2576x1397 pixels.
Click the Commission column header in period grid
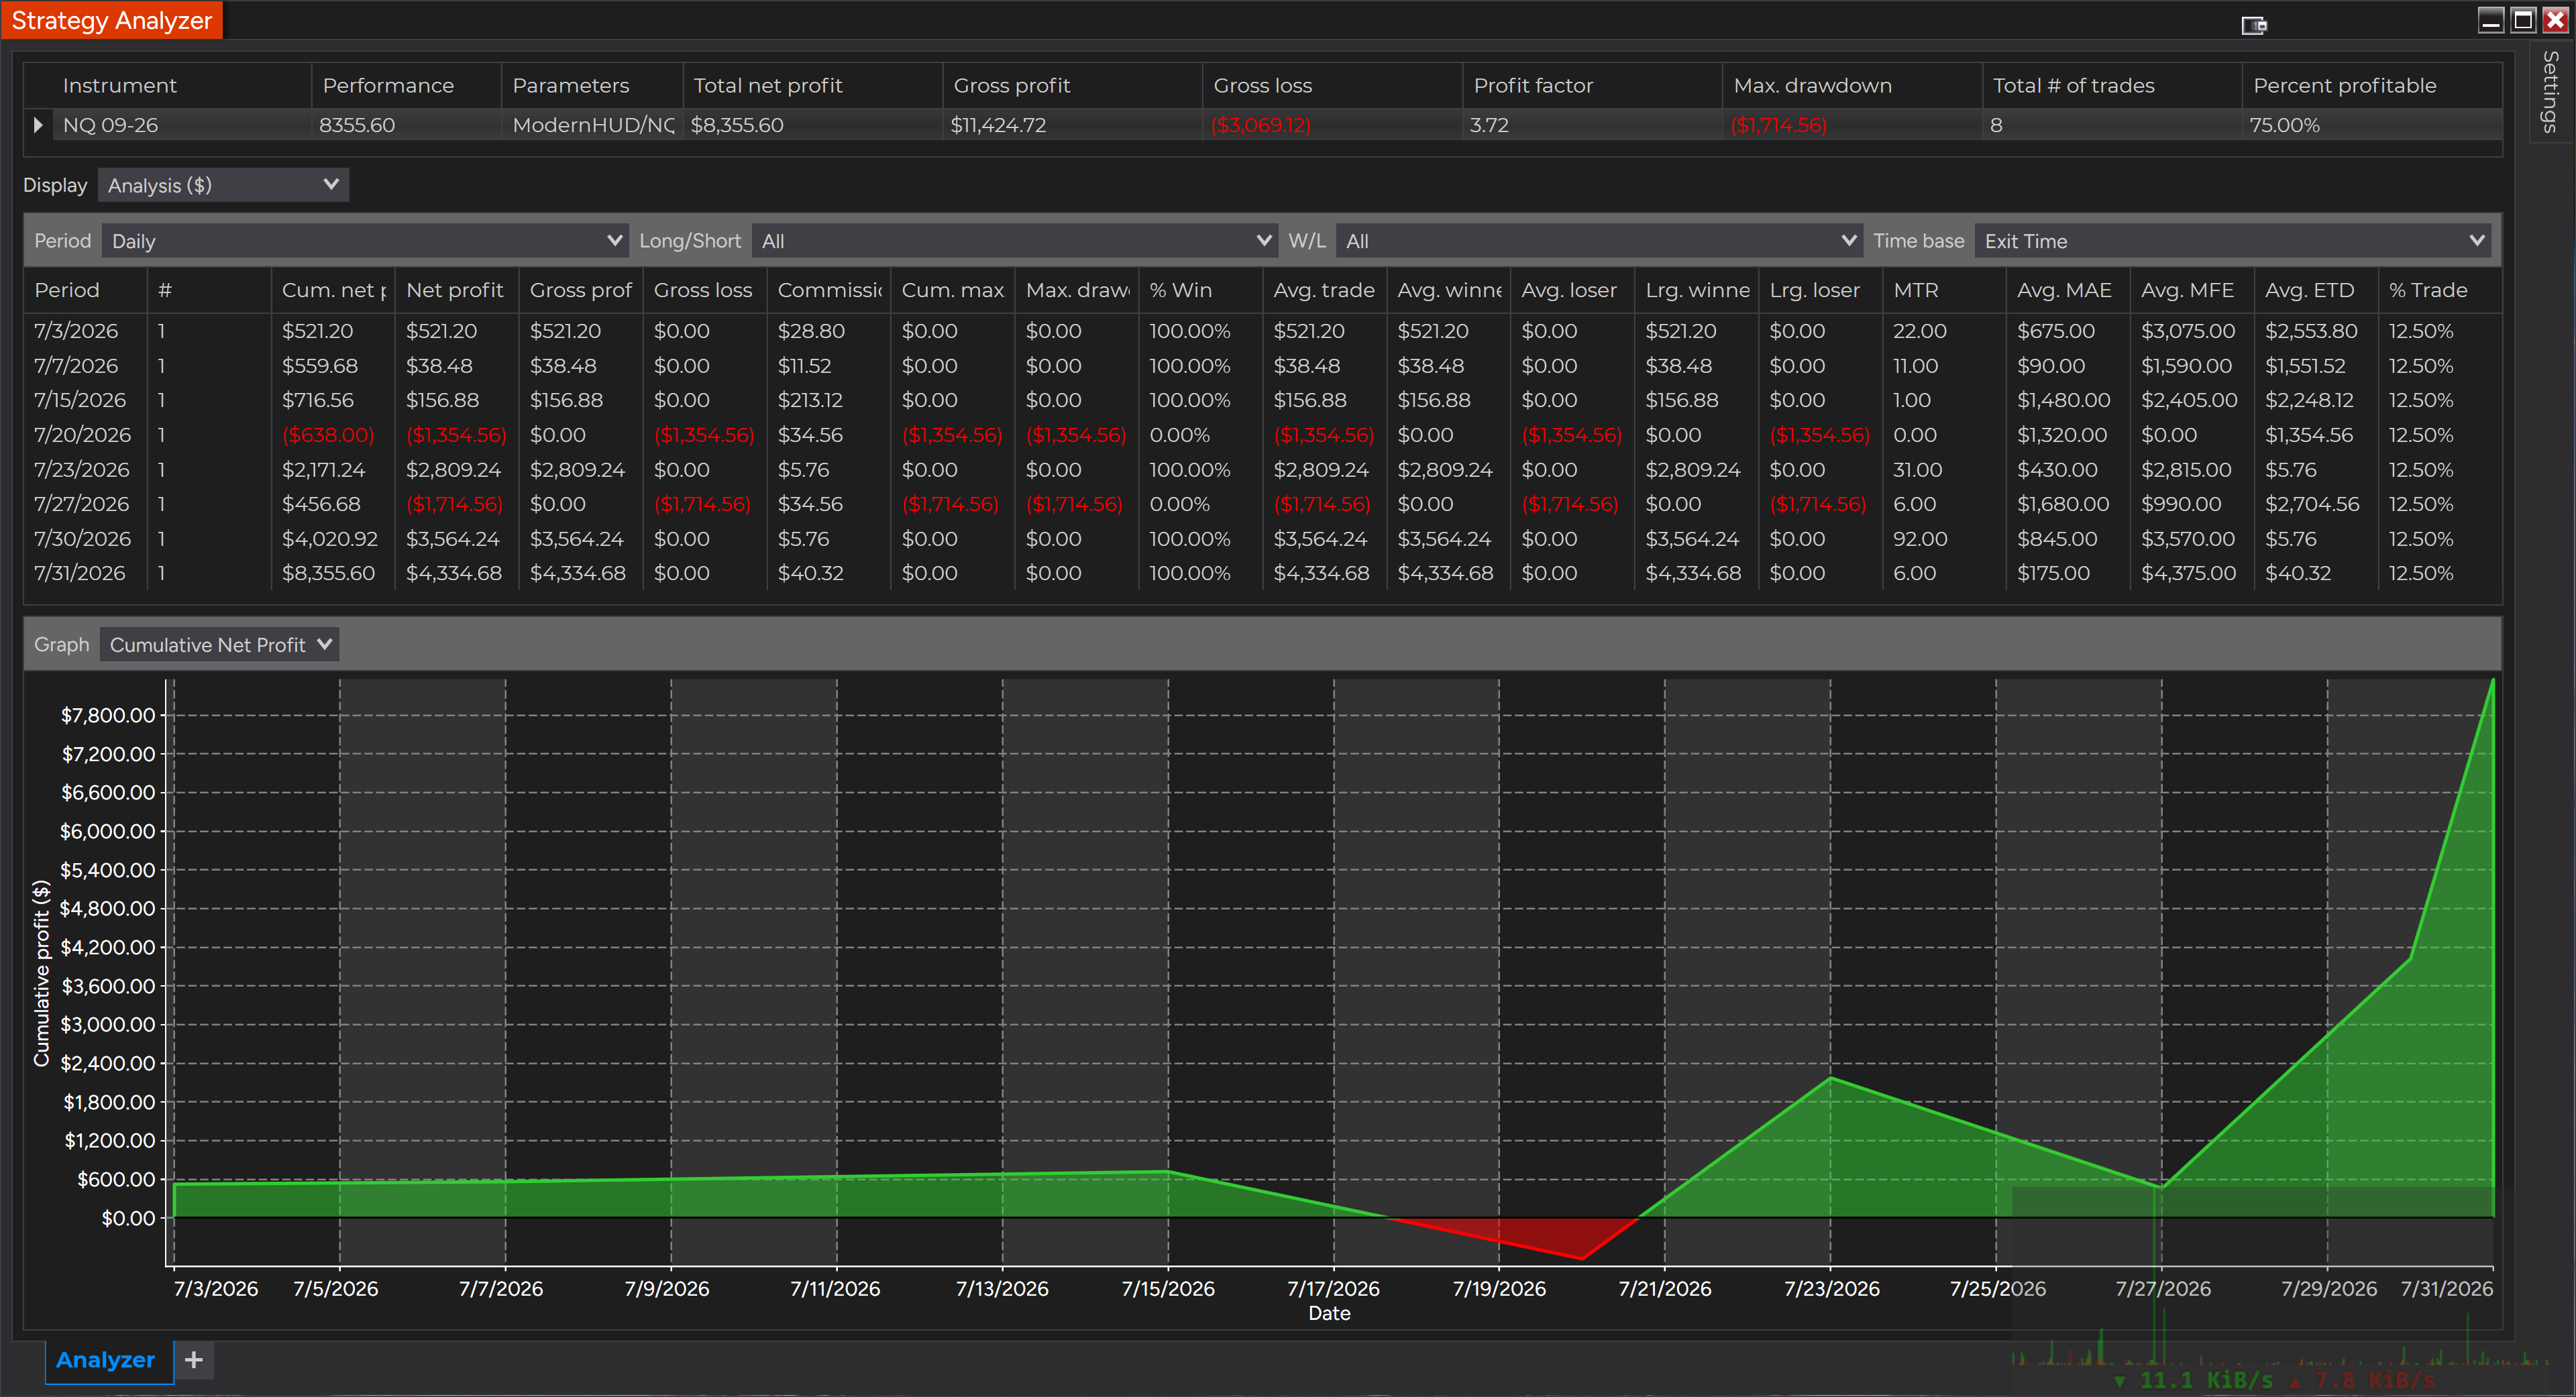[829, 290]
